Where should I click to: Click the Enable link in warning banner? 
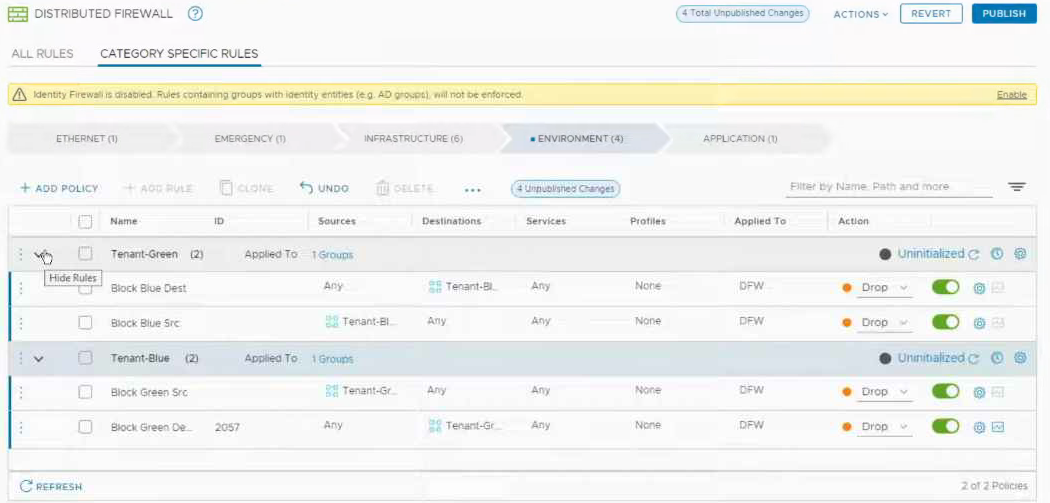click(x=1011, y=95)
